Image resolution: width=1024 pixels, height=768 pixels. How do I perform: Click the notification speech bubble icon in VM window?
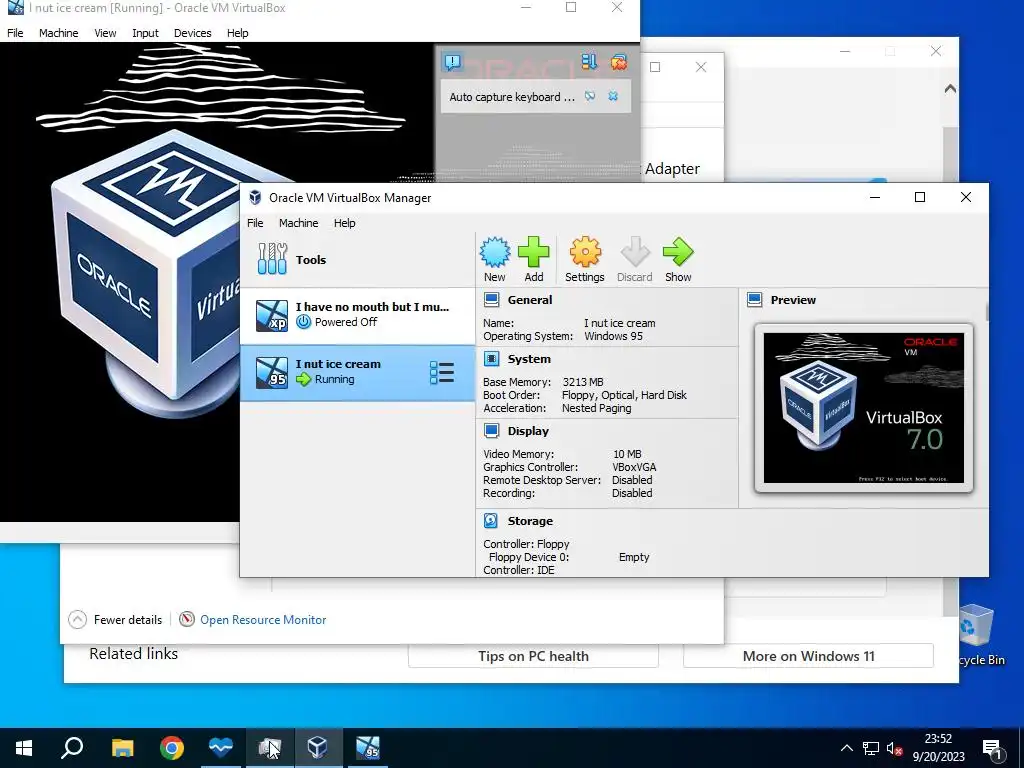tap(452, 62)
